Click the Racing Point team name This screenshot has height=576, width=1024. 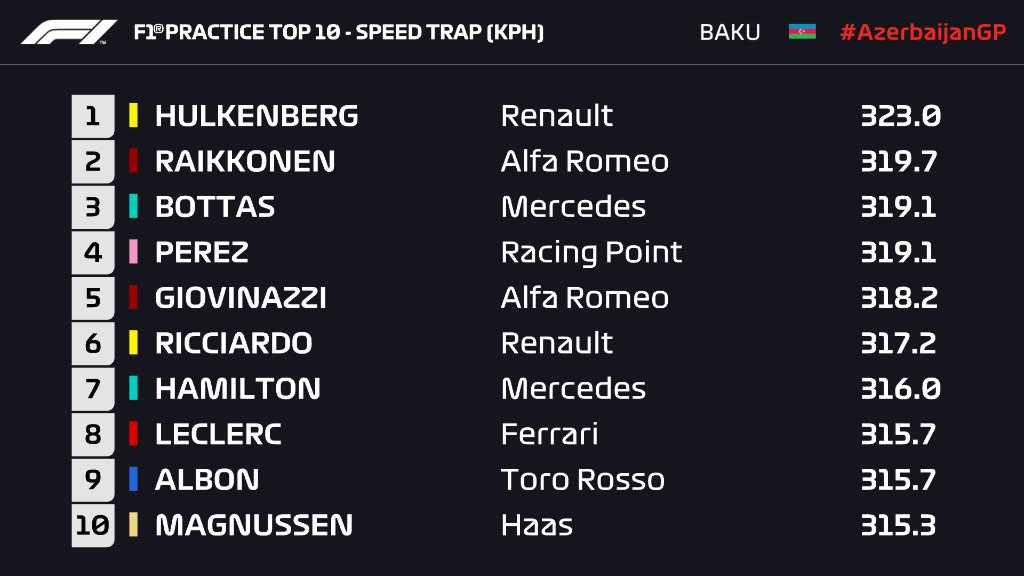[x=592, y=253]
